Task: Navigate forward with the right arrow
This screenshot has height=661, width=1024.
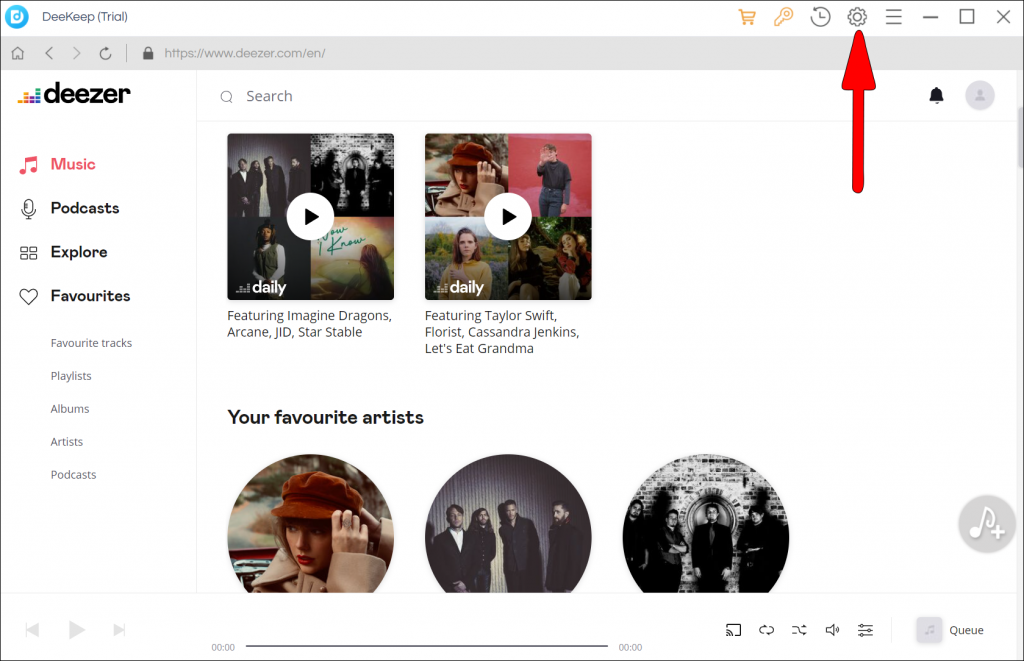Action: [x=76, y=53]
